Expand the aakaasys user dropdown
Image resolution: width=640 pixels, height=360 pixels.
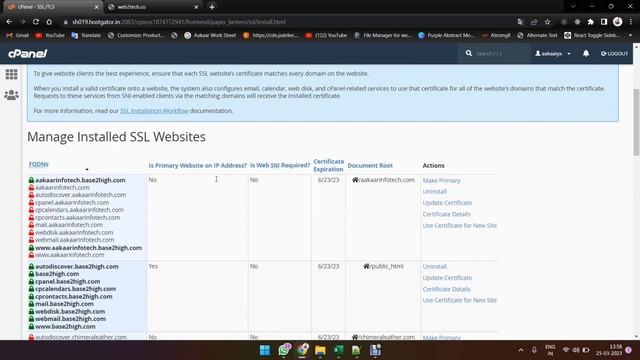553,53
